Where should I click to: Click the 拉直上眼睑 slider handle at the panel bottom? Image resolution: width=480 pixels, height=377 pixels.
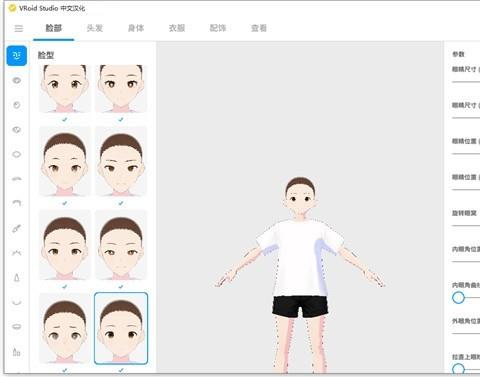pyautogui.click(x=458, y=369)
